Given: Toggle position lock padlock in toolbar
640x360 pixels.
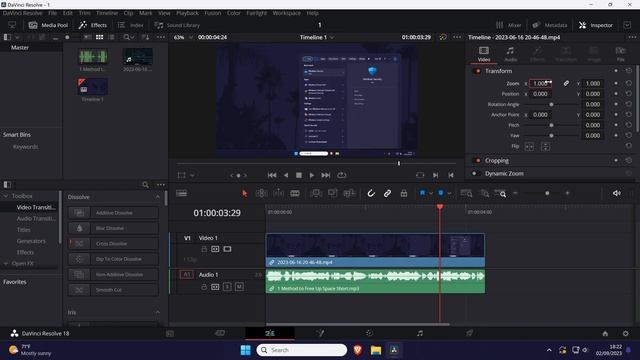Looking at the screenshot, I should pyautogui.click(x=404, y=193).
